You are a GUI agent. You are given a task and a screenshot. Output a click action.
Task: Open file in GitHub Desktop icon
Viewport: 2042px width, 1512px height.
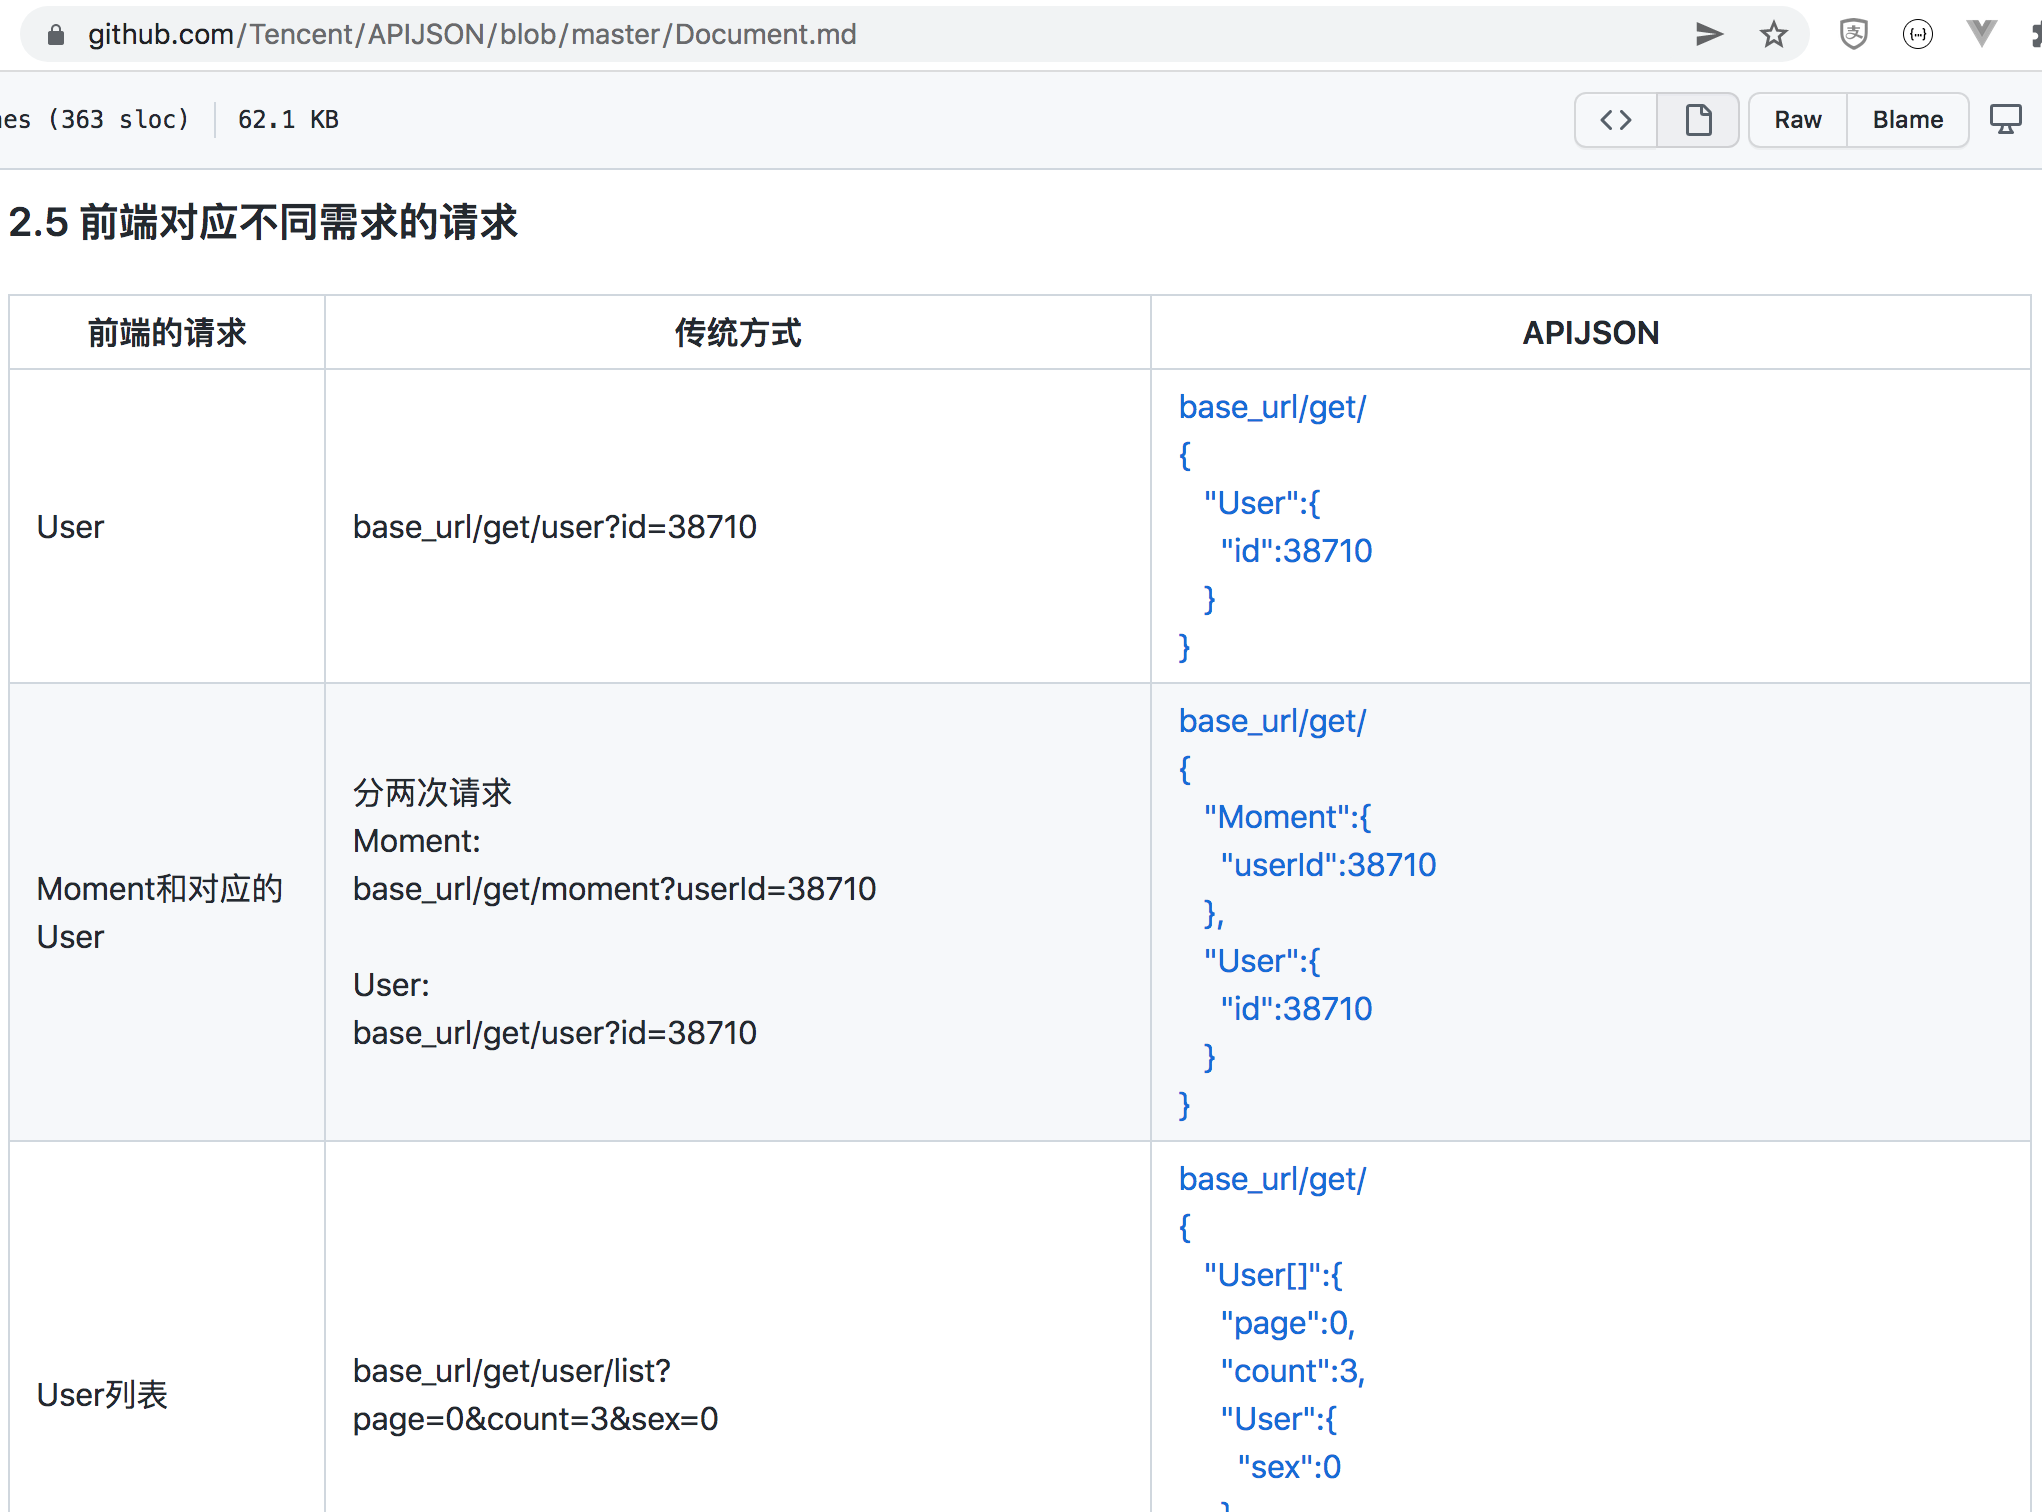2005,120
